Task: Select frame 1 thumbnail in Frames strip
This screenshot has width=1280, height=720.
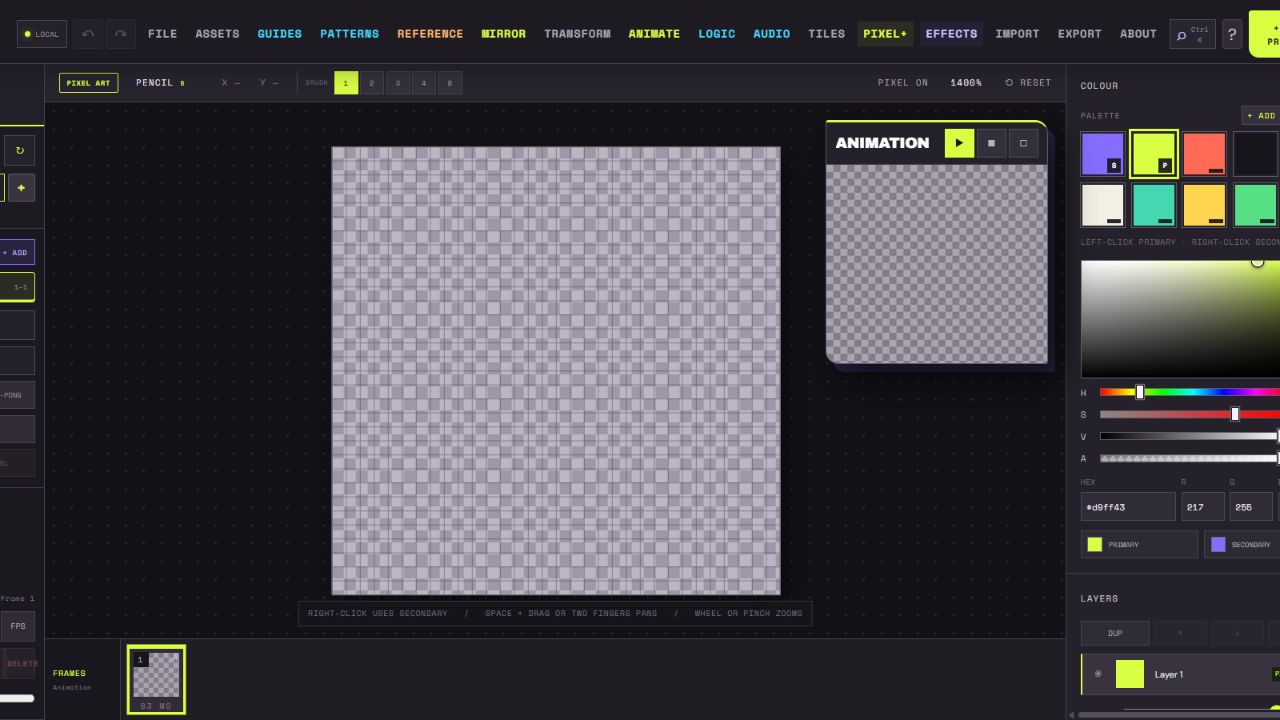Action: click(x=157, y=680)
